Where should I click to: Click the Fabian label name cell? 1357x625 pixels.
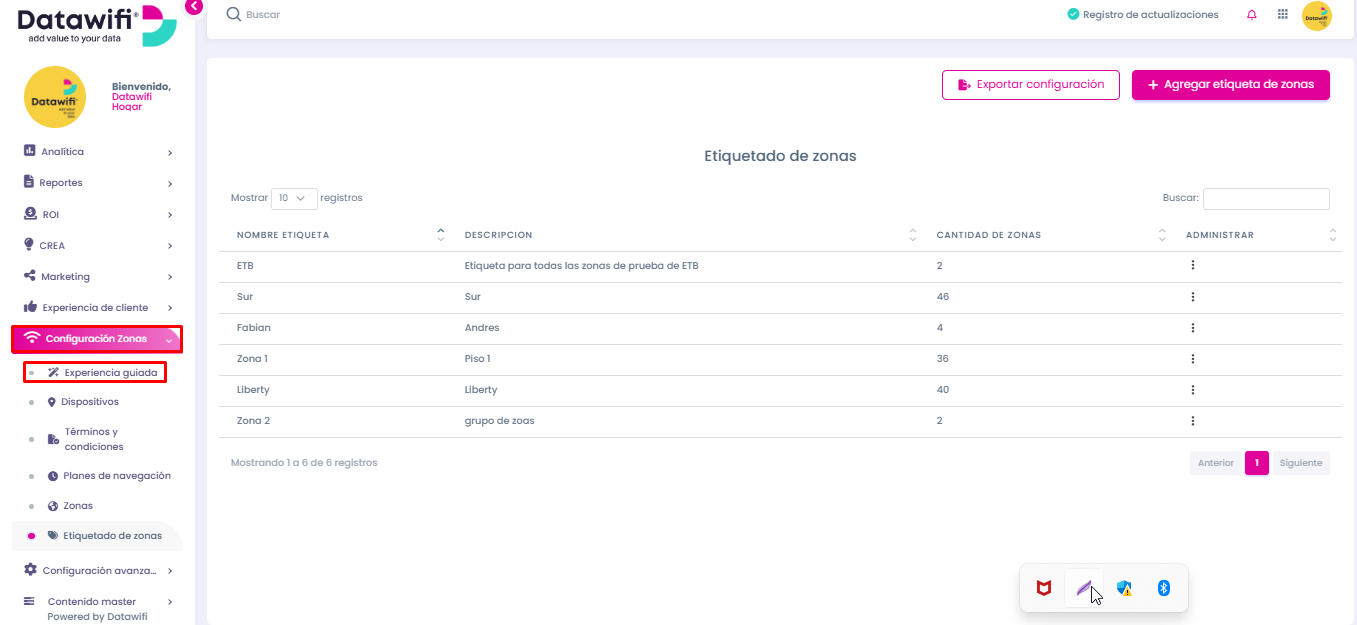254,328
